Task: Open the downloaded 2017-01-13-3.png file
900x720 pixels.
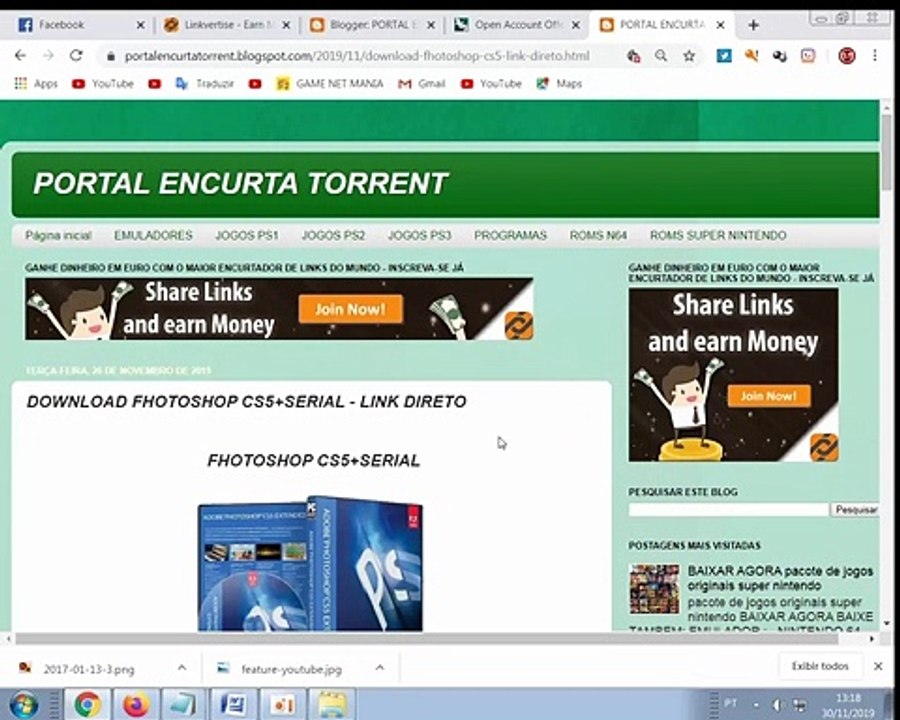Action: click(89, 669)
